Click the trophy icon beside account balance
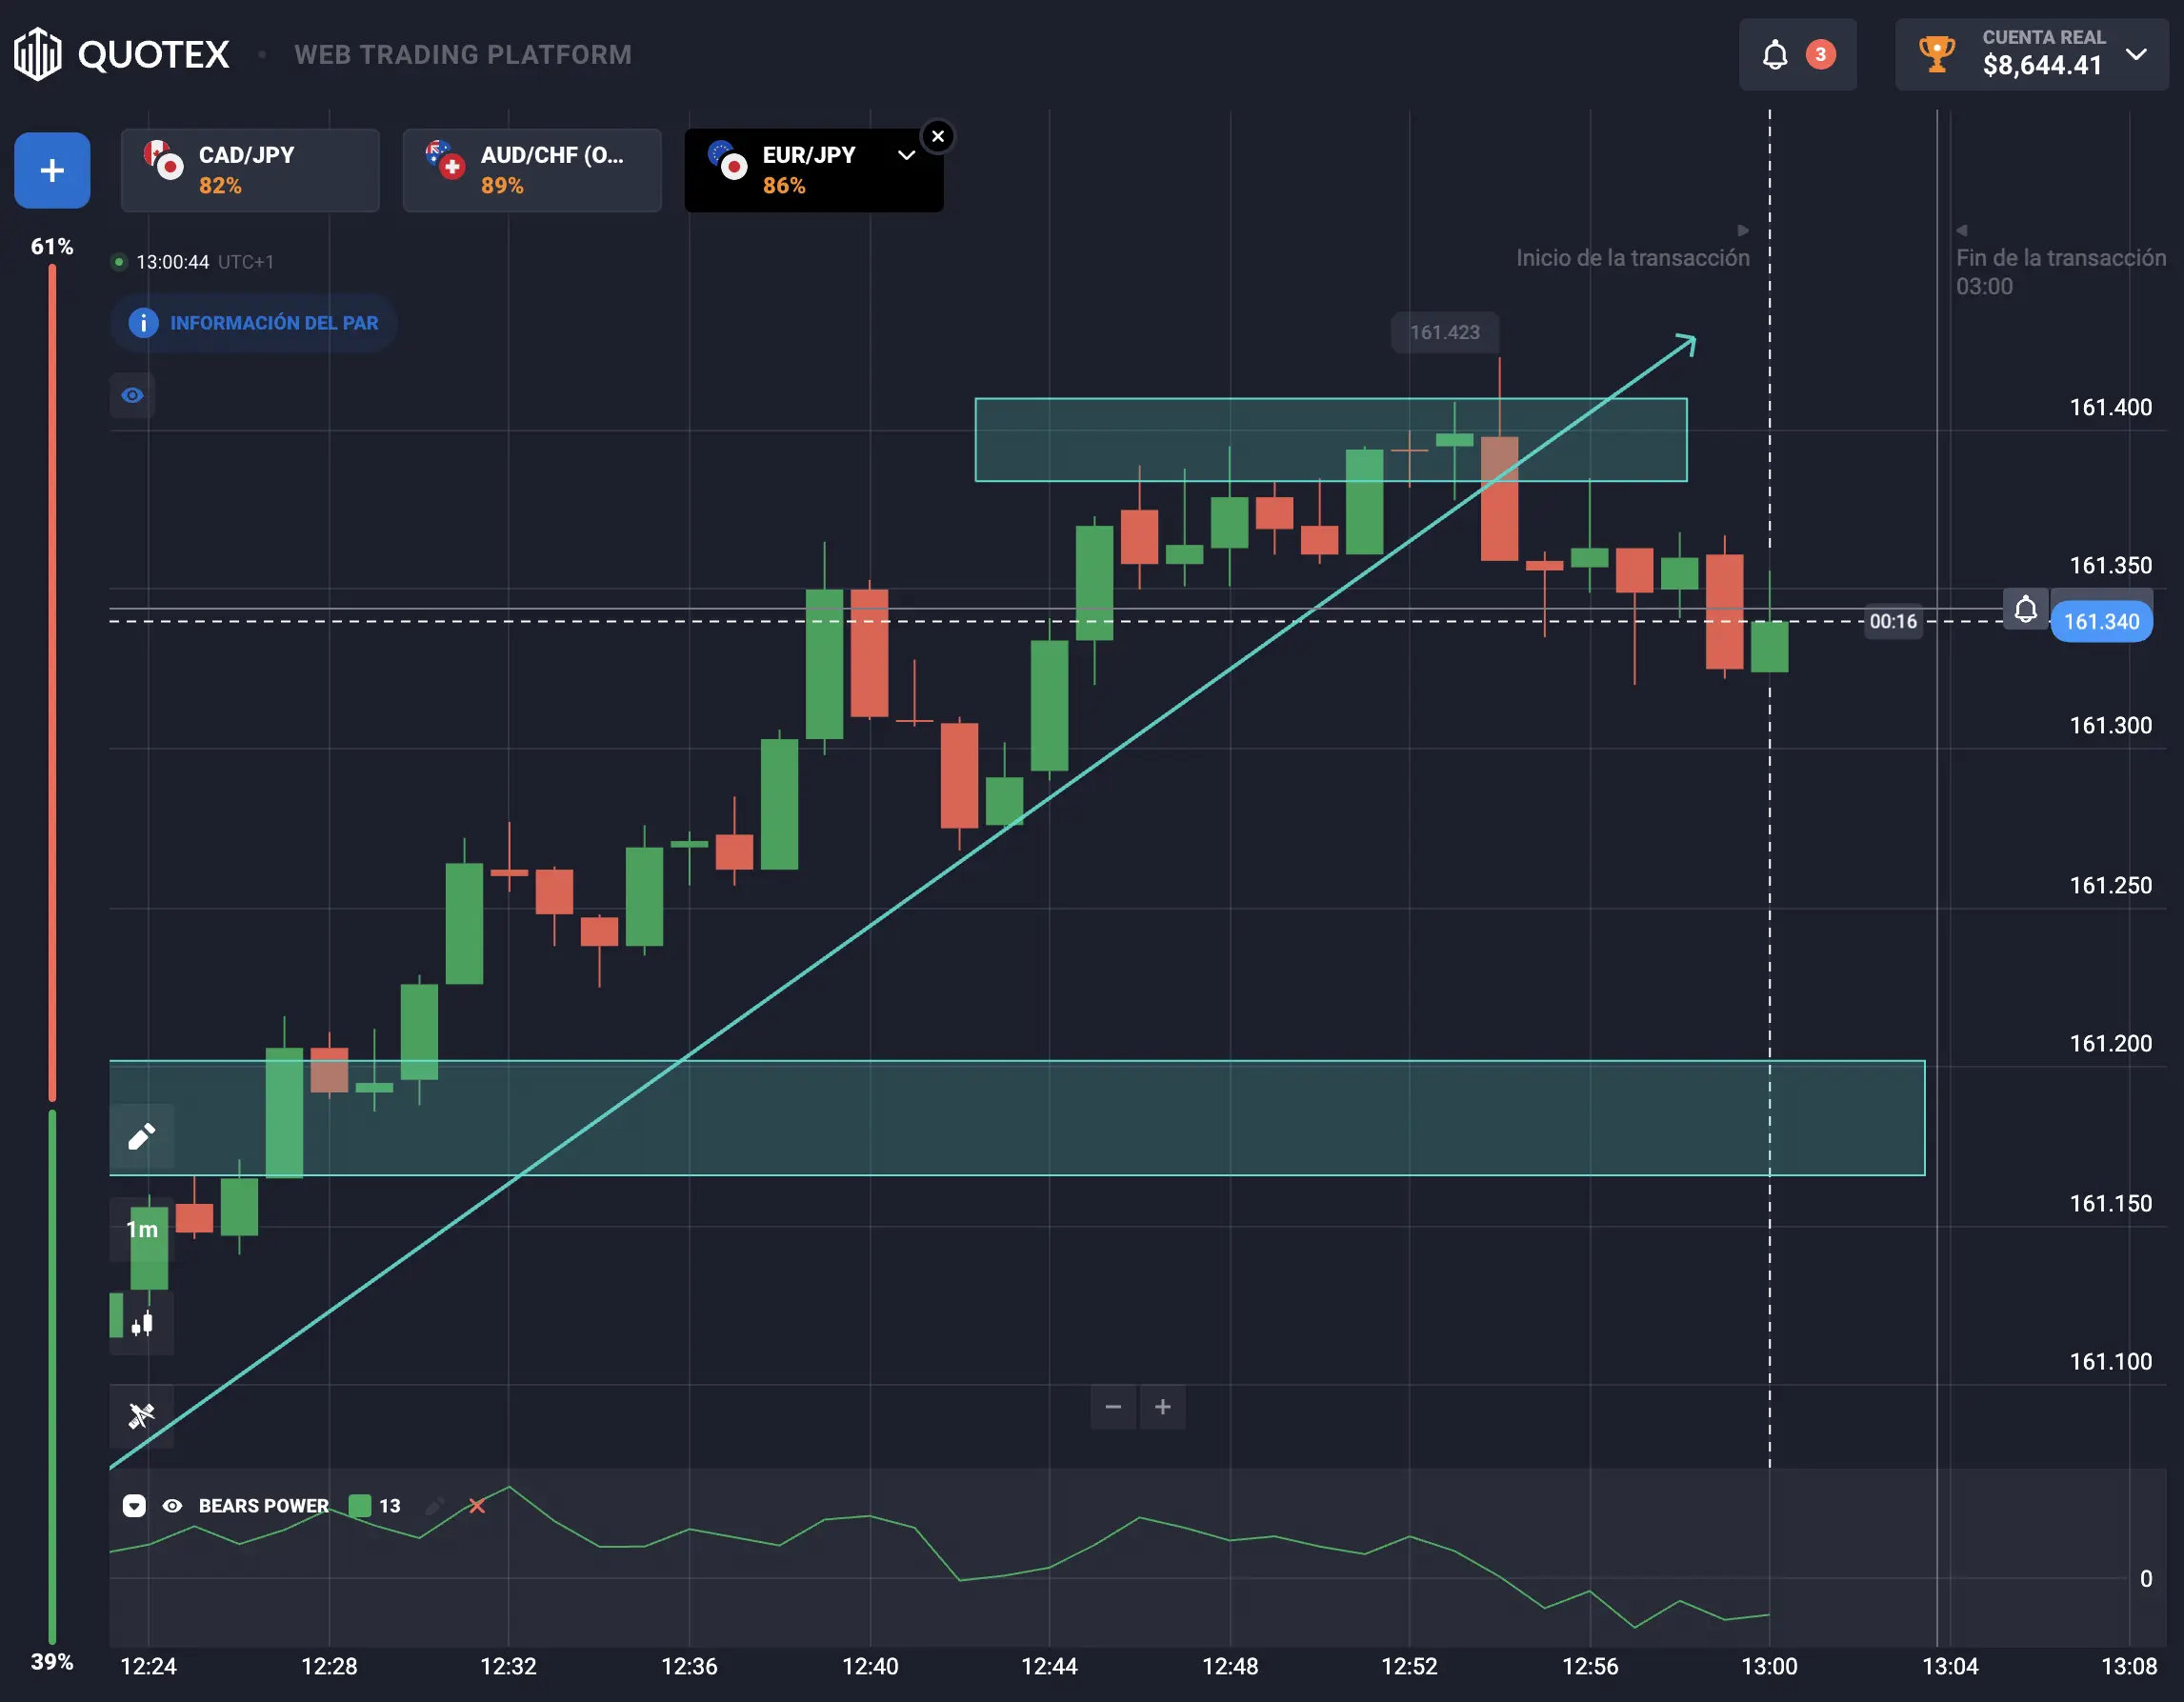 click(x=1936, y=54)
